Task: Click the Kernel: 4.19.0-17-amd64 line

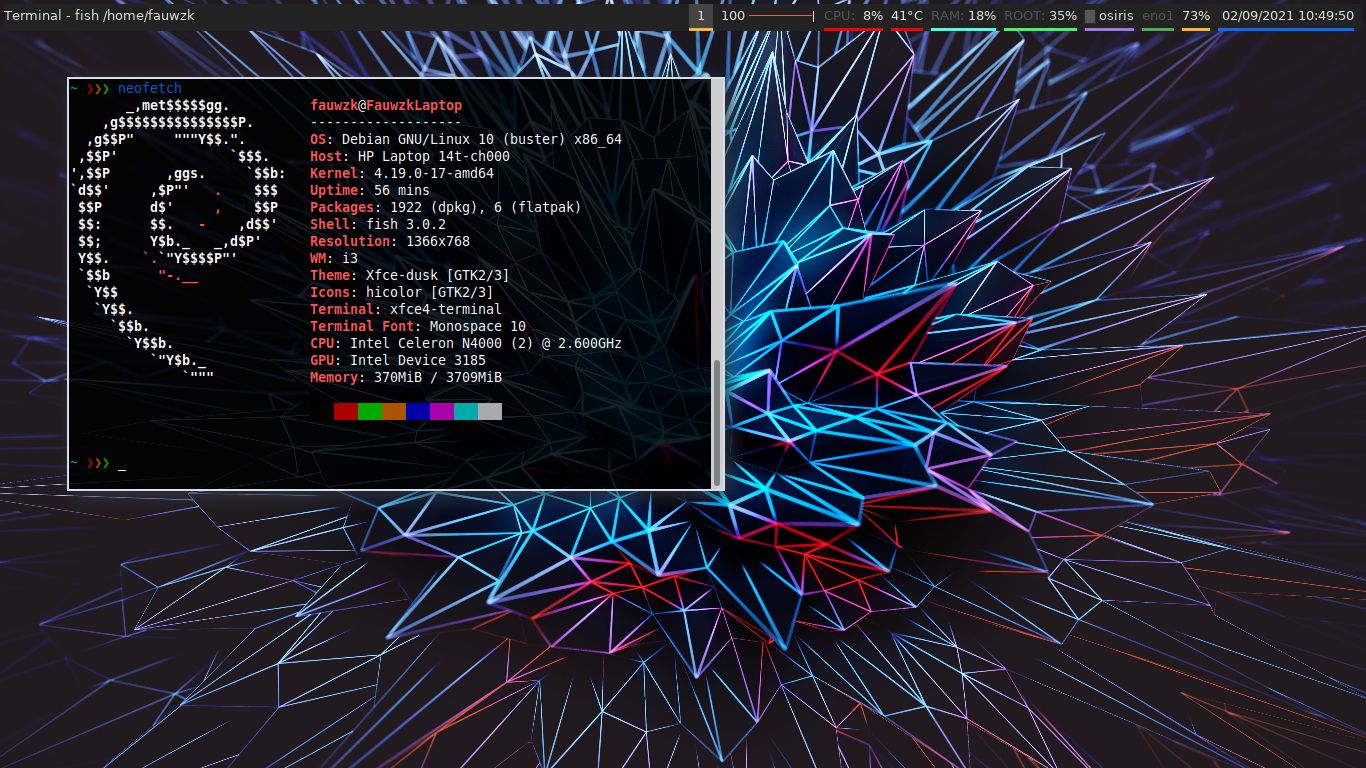Action: 402,173
